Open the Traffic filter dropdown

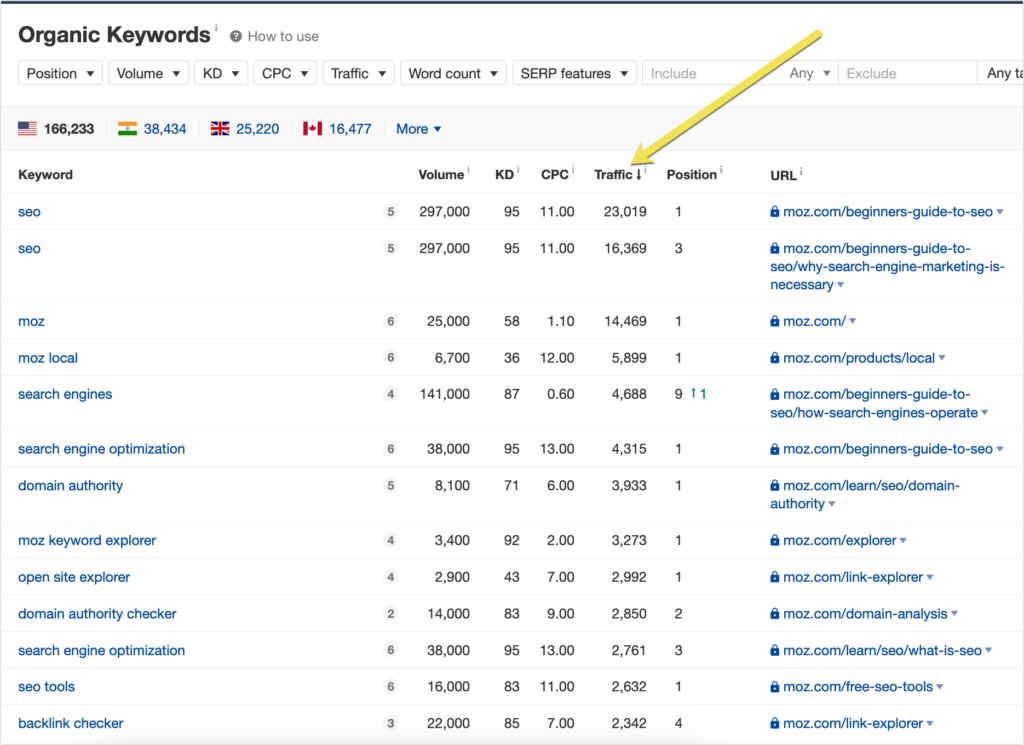(359, 73)
